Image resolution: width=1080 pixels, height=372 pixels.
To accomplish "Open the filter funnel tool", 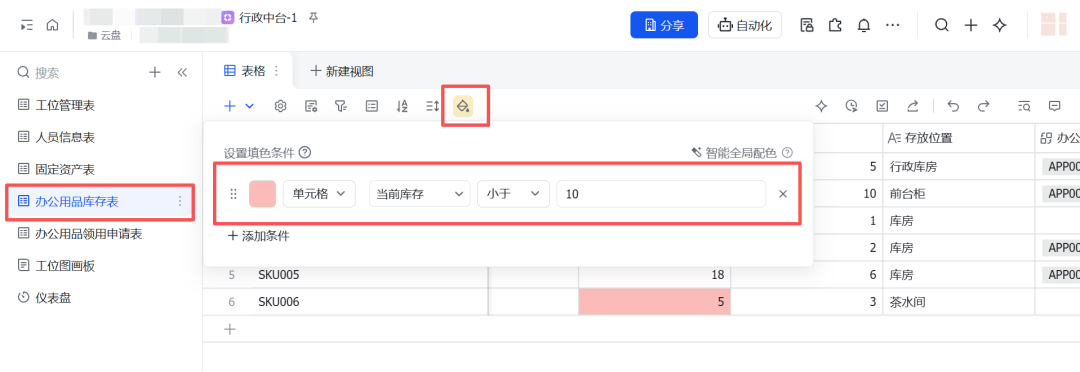I will pyautogui.click(x=340, y=106).
